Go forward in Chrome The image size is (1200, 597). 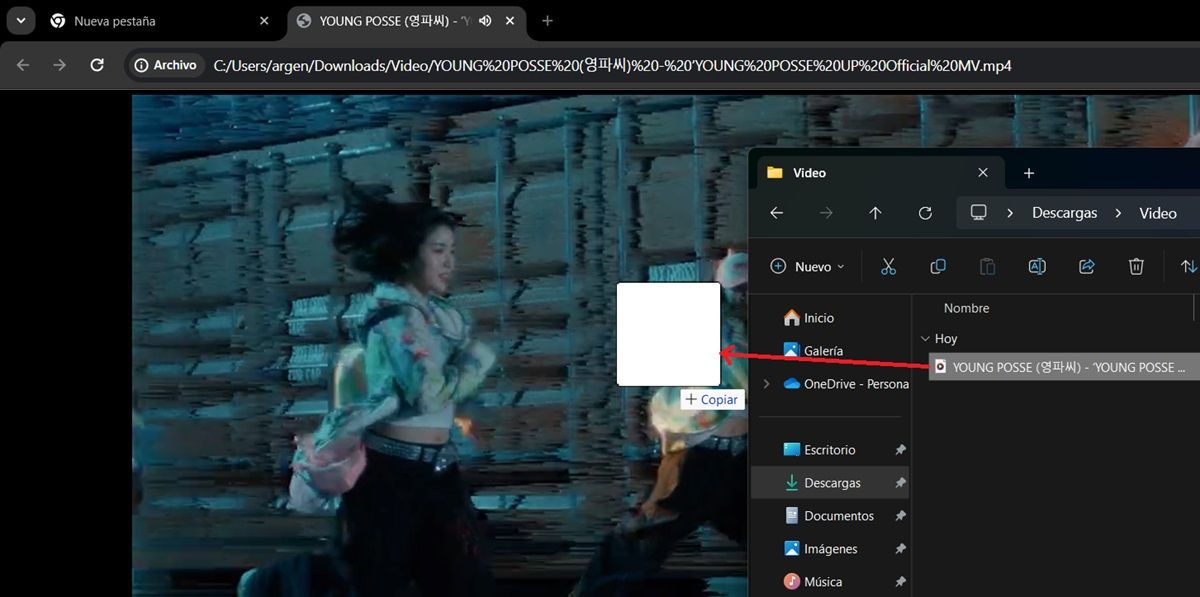coord(60,65)
